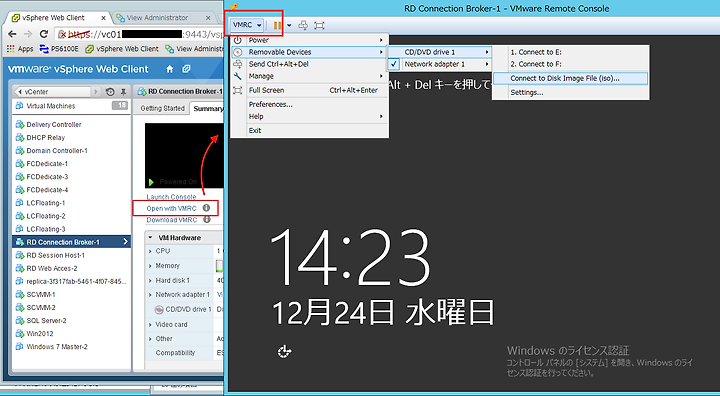720x396 pixels.
Task: Switch to Summary tab
Action: coord(208,108)
